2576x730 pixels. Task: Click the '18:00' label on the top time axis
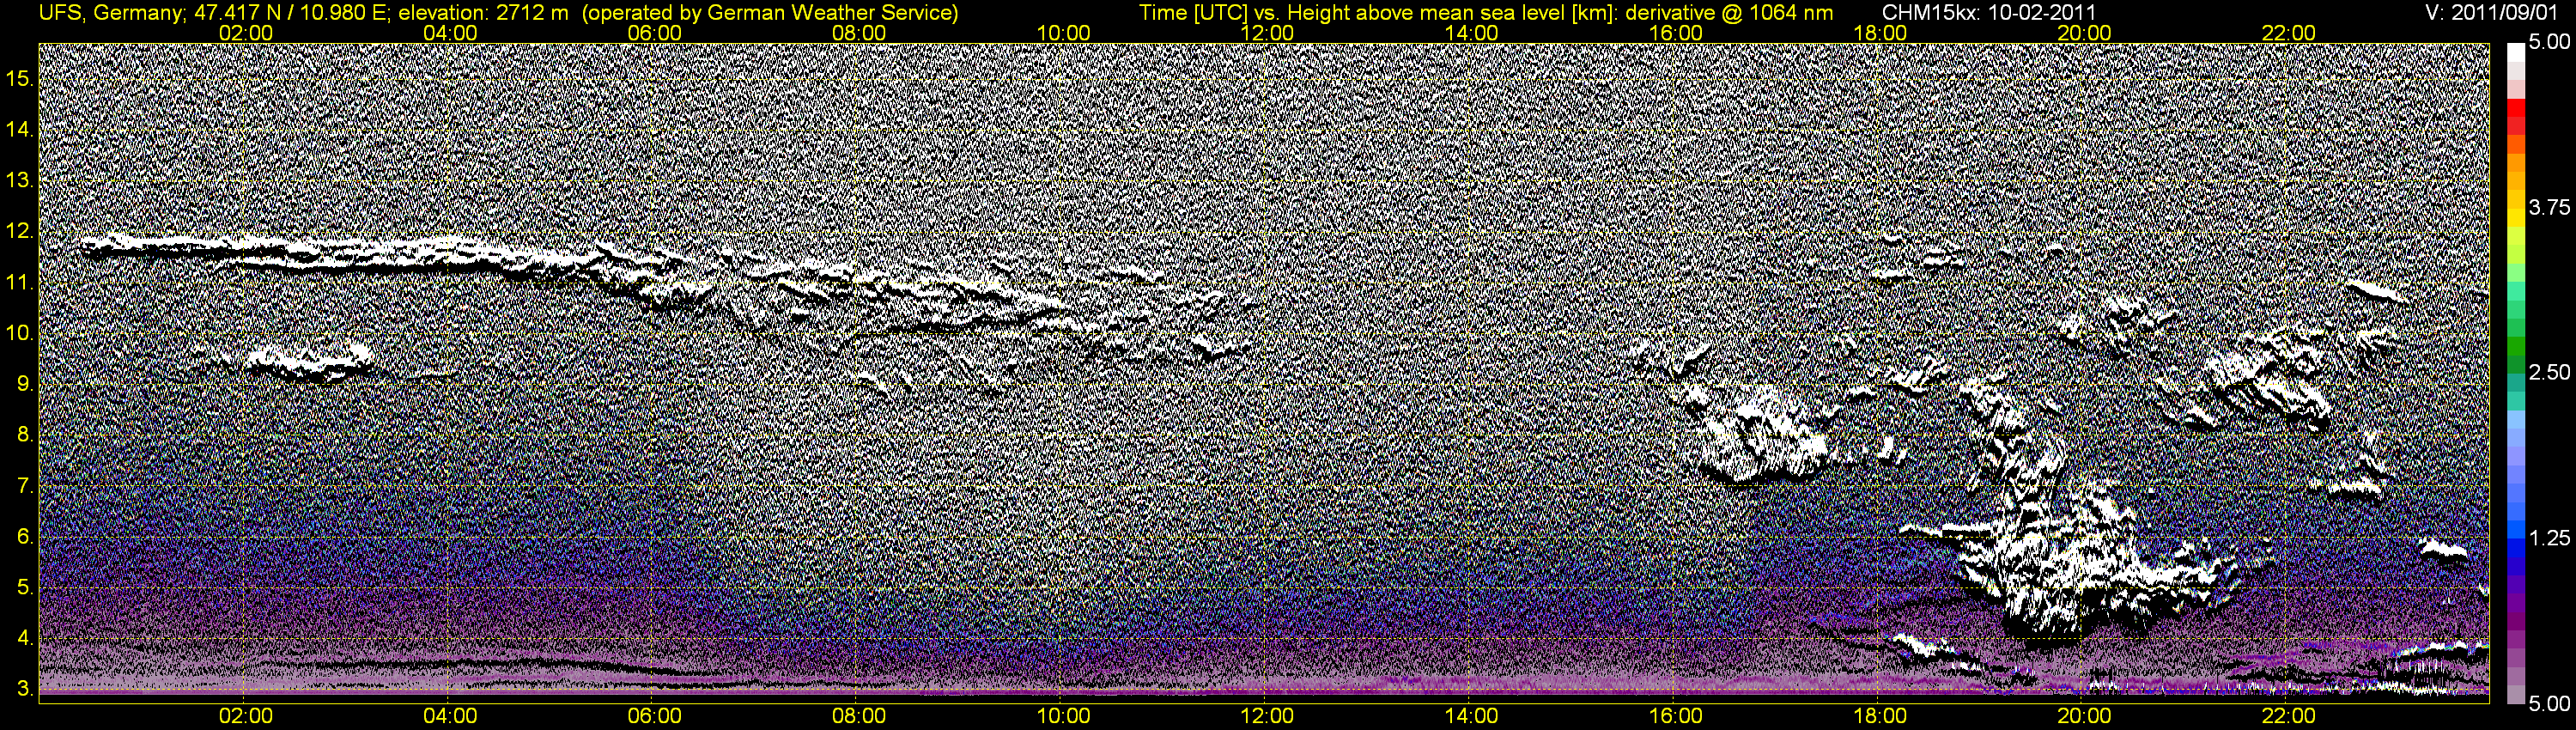[x=1880, y=33]
